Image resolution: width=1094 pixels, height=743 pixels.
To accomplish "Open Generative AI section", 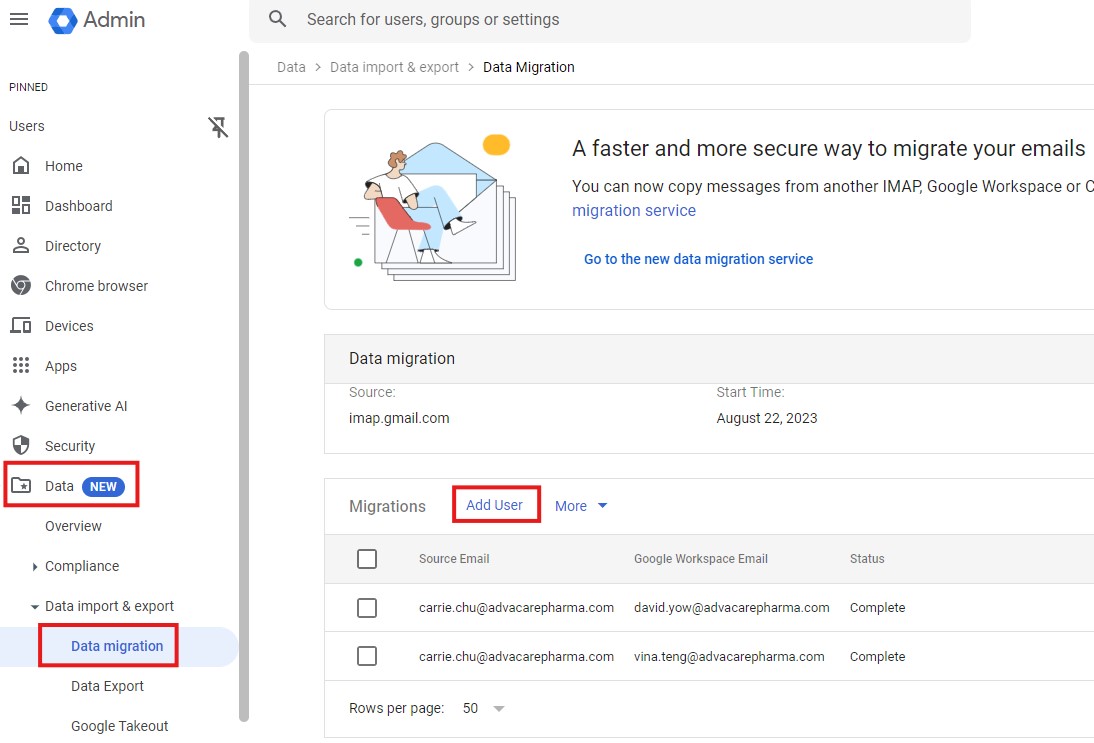I will tap(86, 406).
